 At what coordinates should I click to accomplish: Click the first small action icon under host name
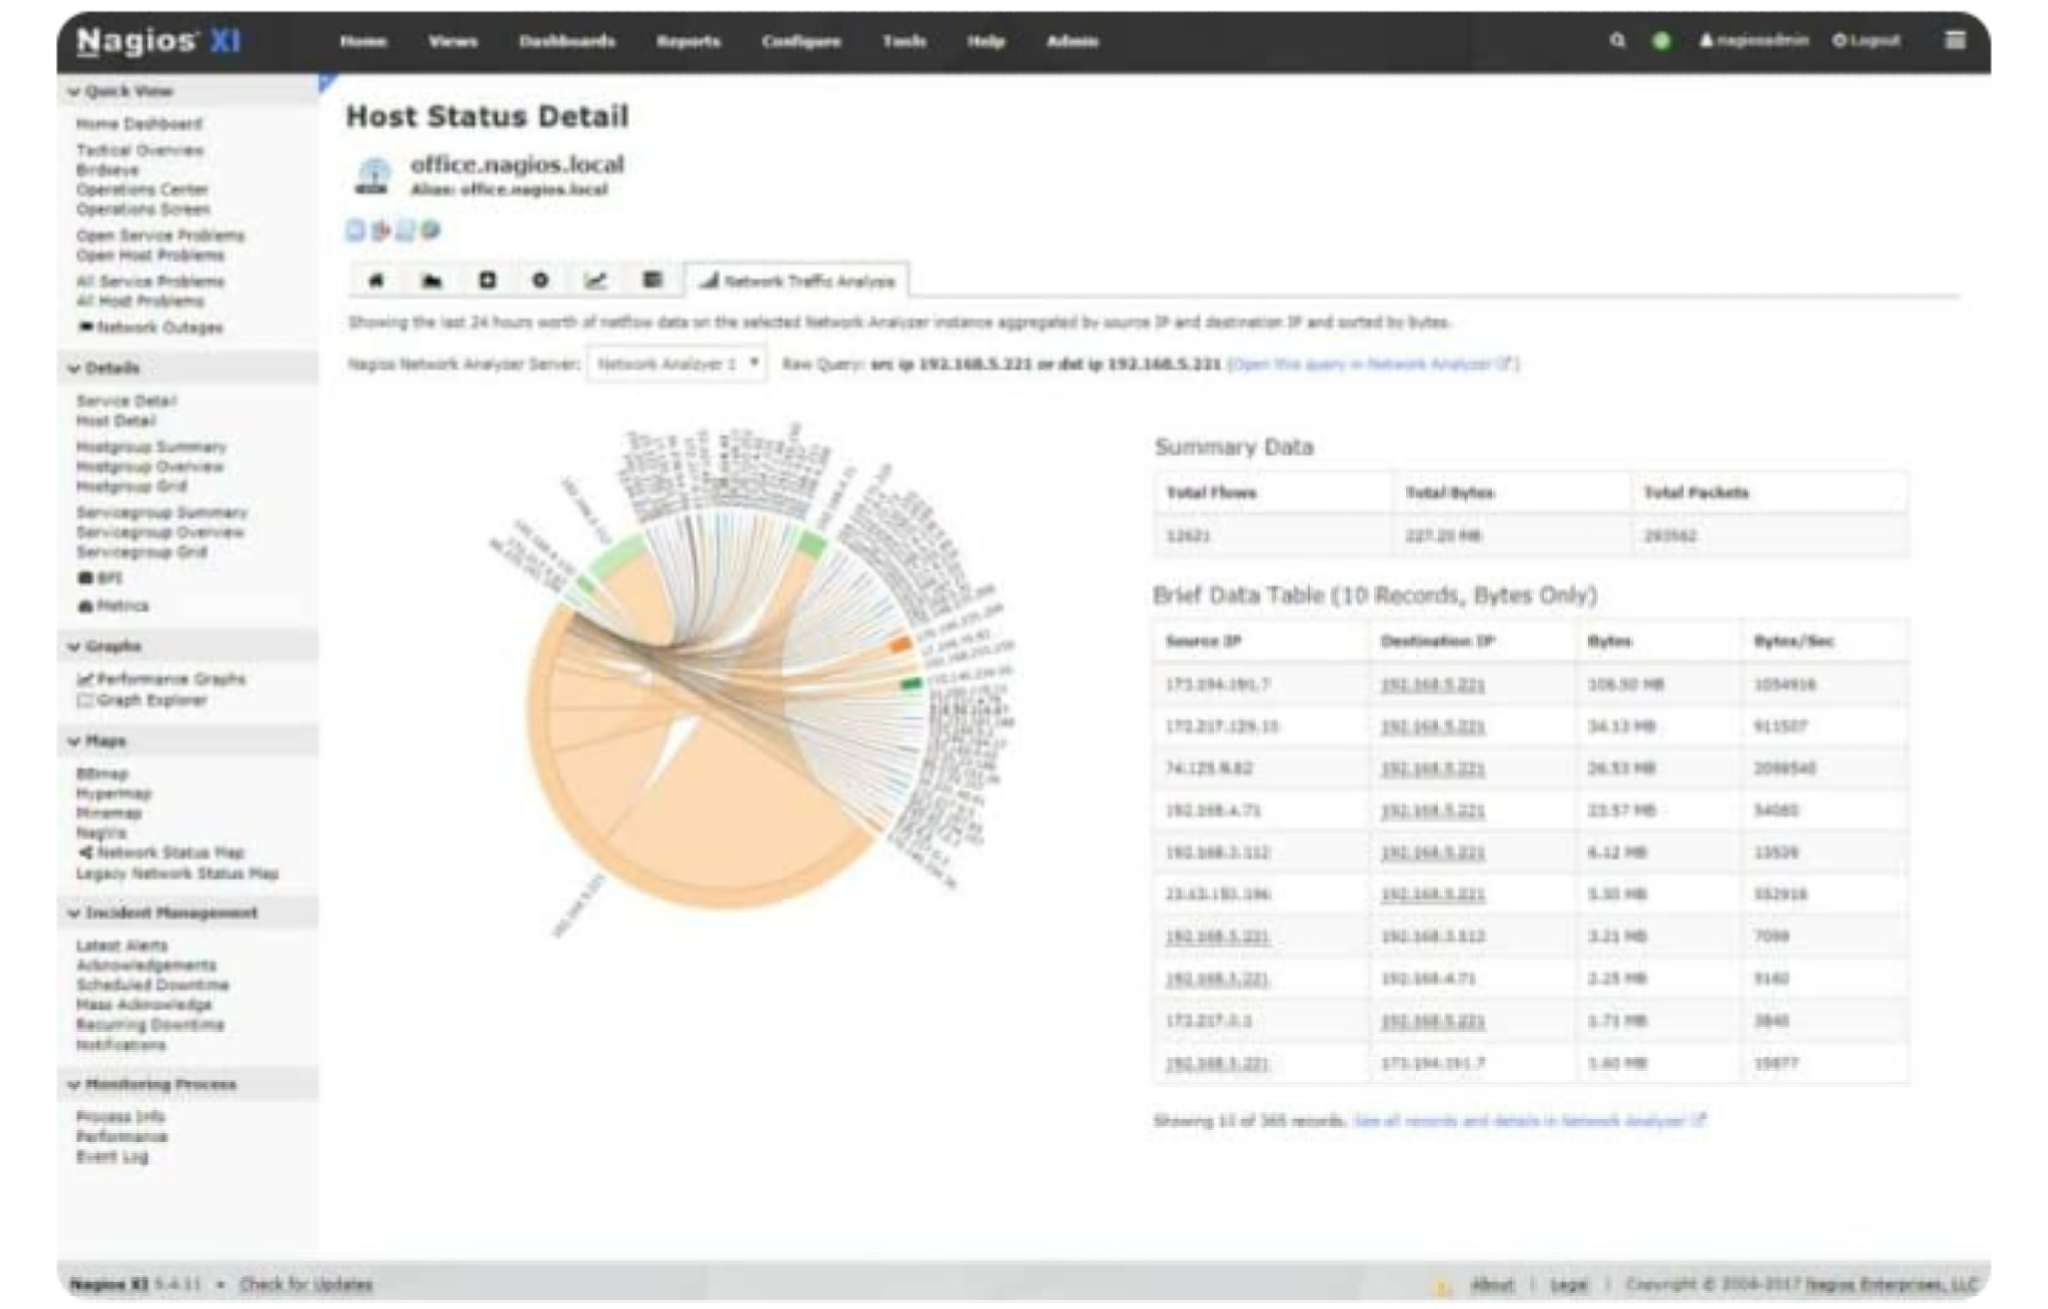355,231
